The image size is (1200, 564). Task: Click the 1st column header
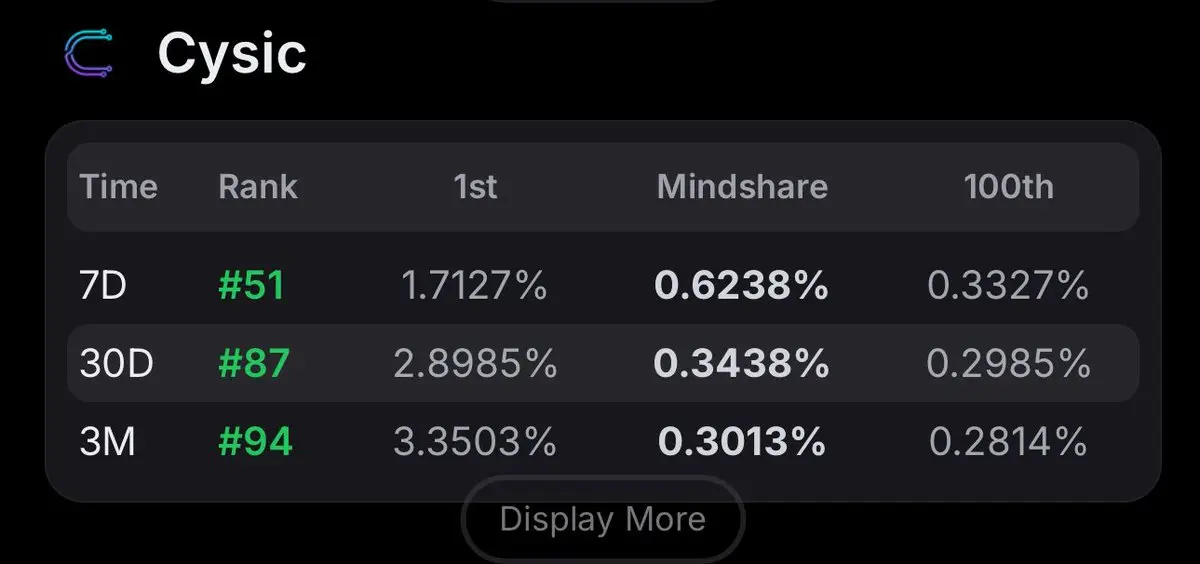click(475, 187)
